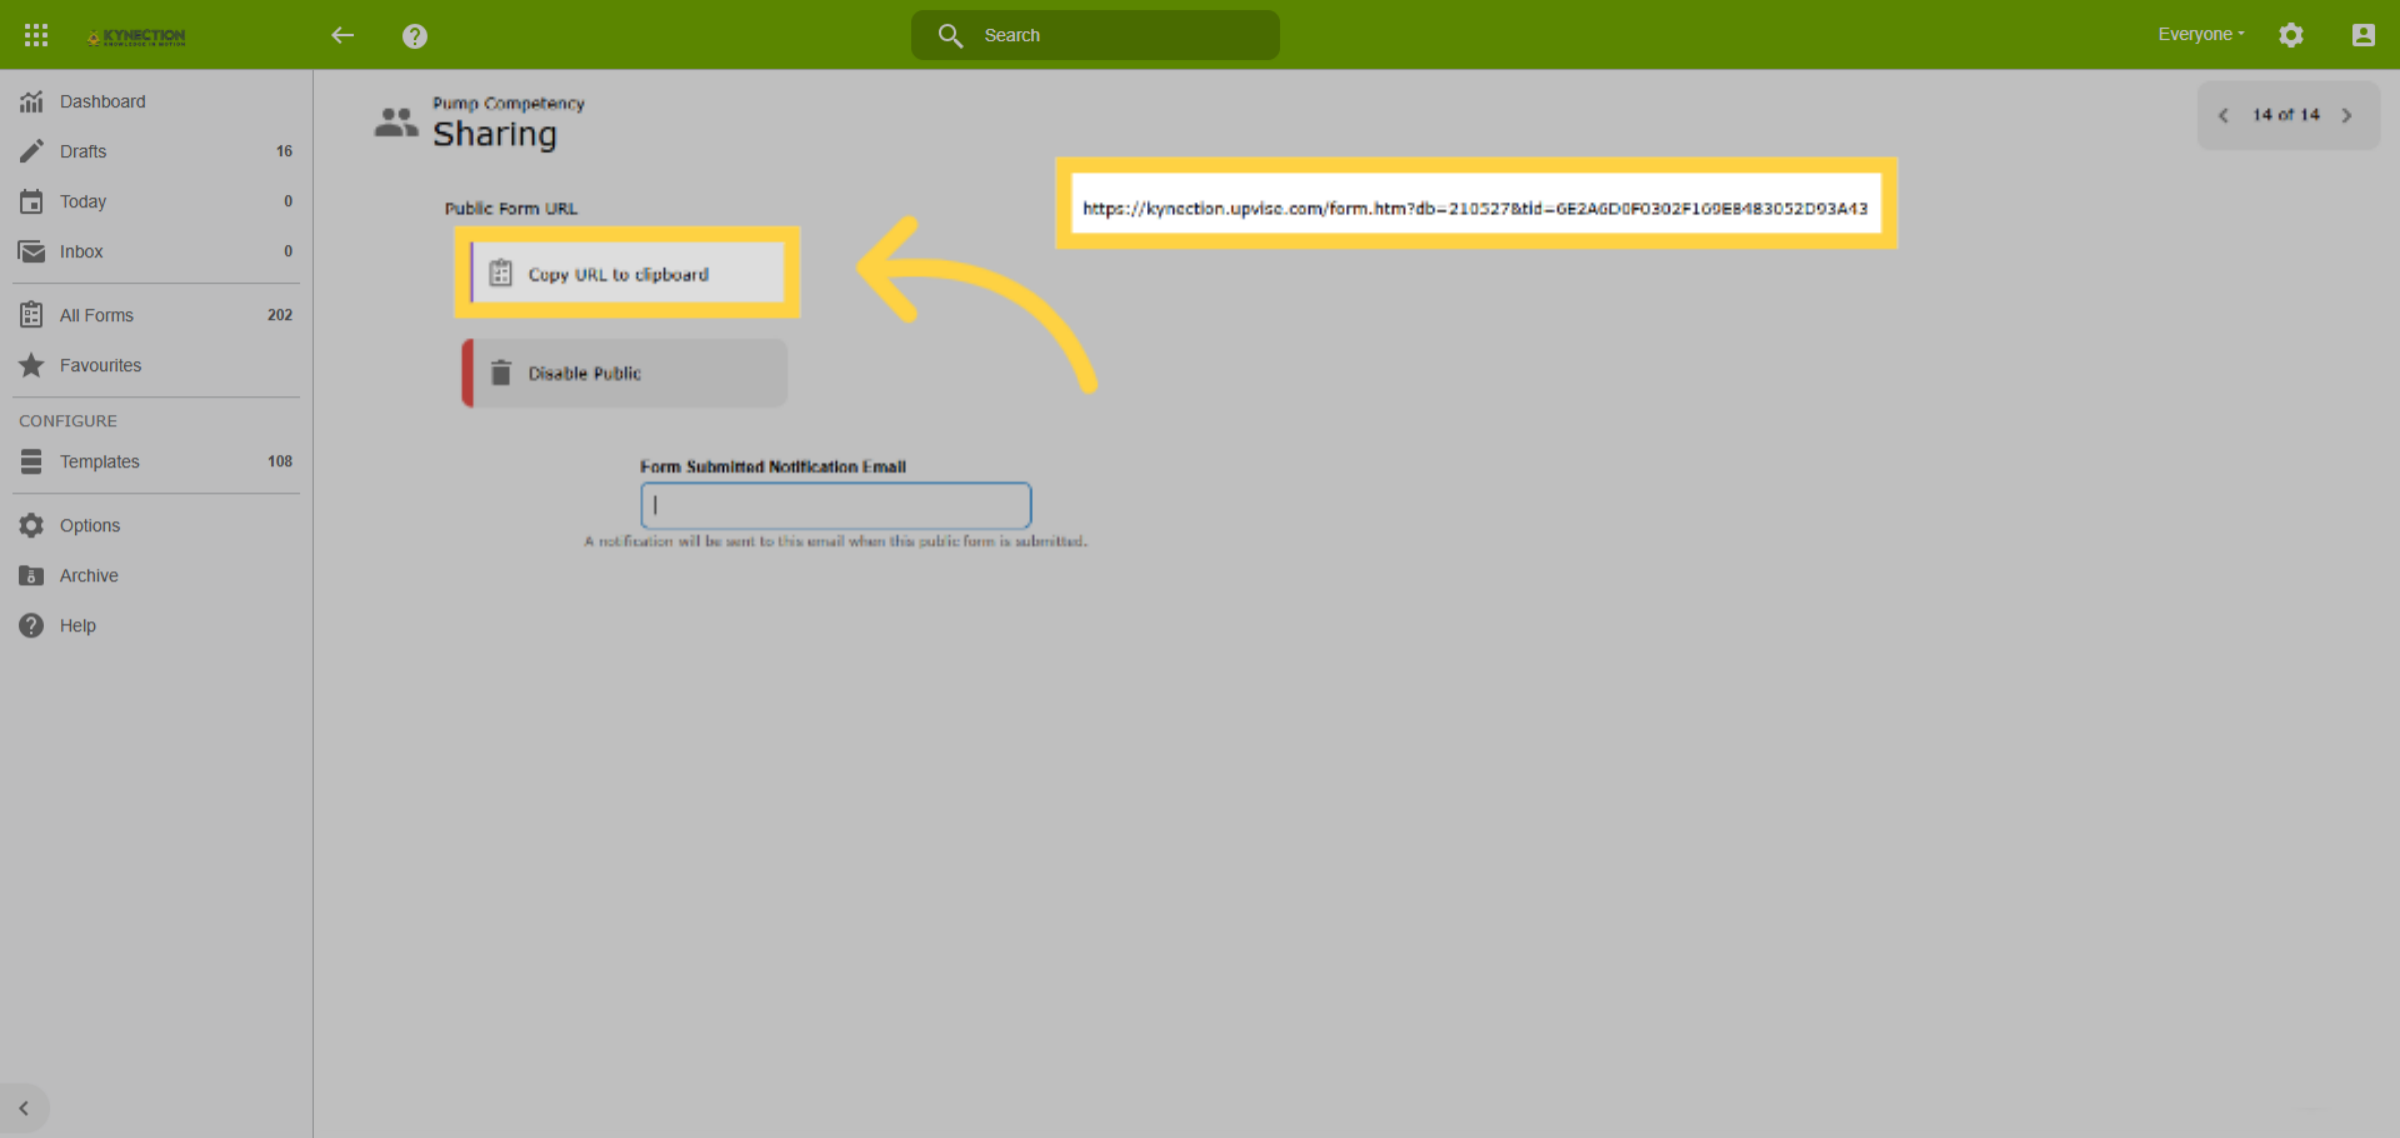Go to next record with right chevron

point(2347,115)
